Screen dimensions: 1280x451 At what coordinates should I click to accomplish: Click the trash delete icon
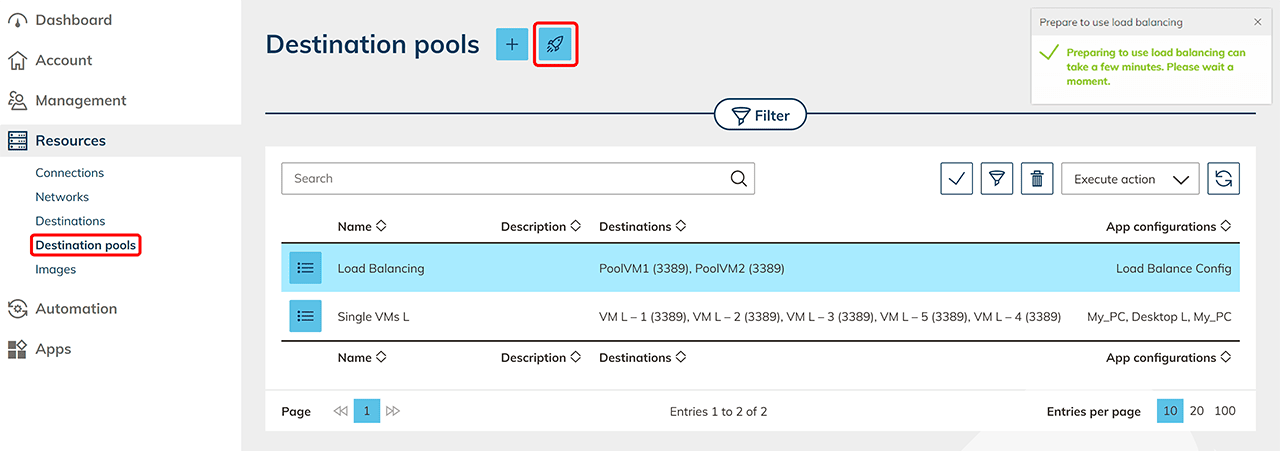(1037, 179)
